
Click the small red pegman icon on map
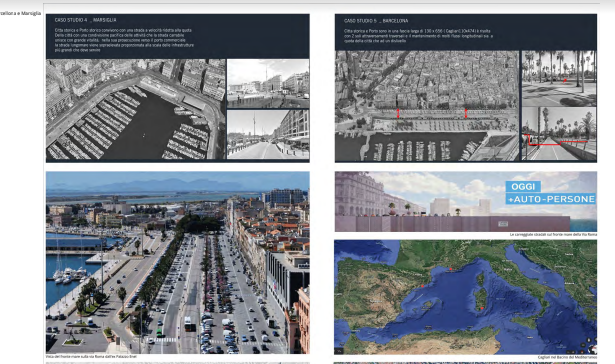point(582,351)
